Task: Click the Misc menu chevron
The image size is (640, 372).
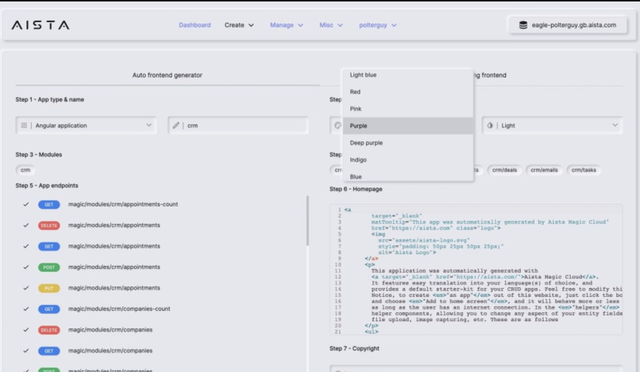Action: (x=340, y=25)
